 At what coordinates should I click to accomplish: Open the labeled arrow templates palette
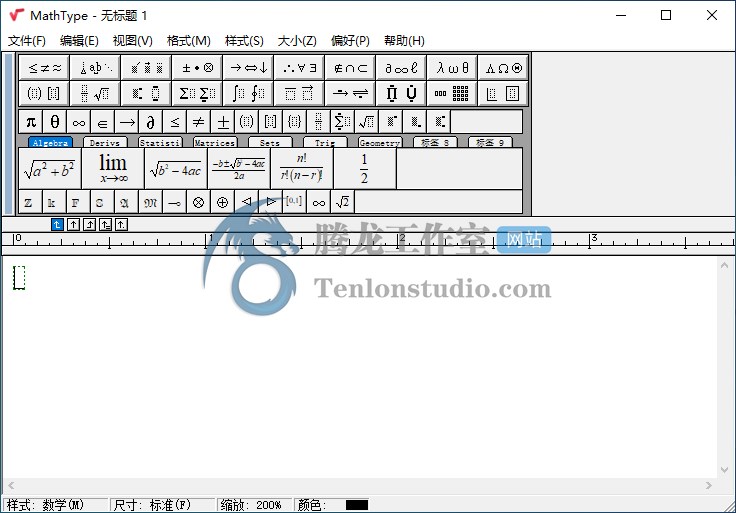tap(350, 93)
